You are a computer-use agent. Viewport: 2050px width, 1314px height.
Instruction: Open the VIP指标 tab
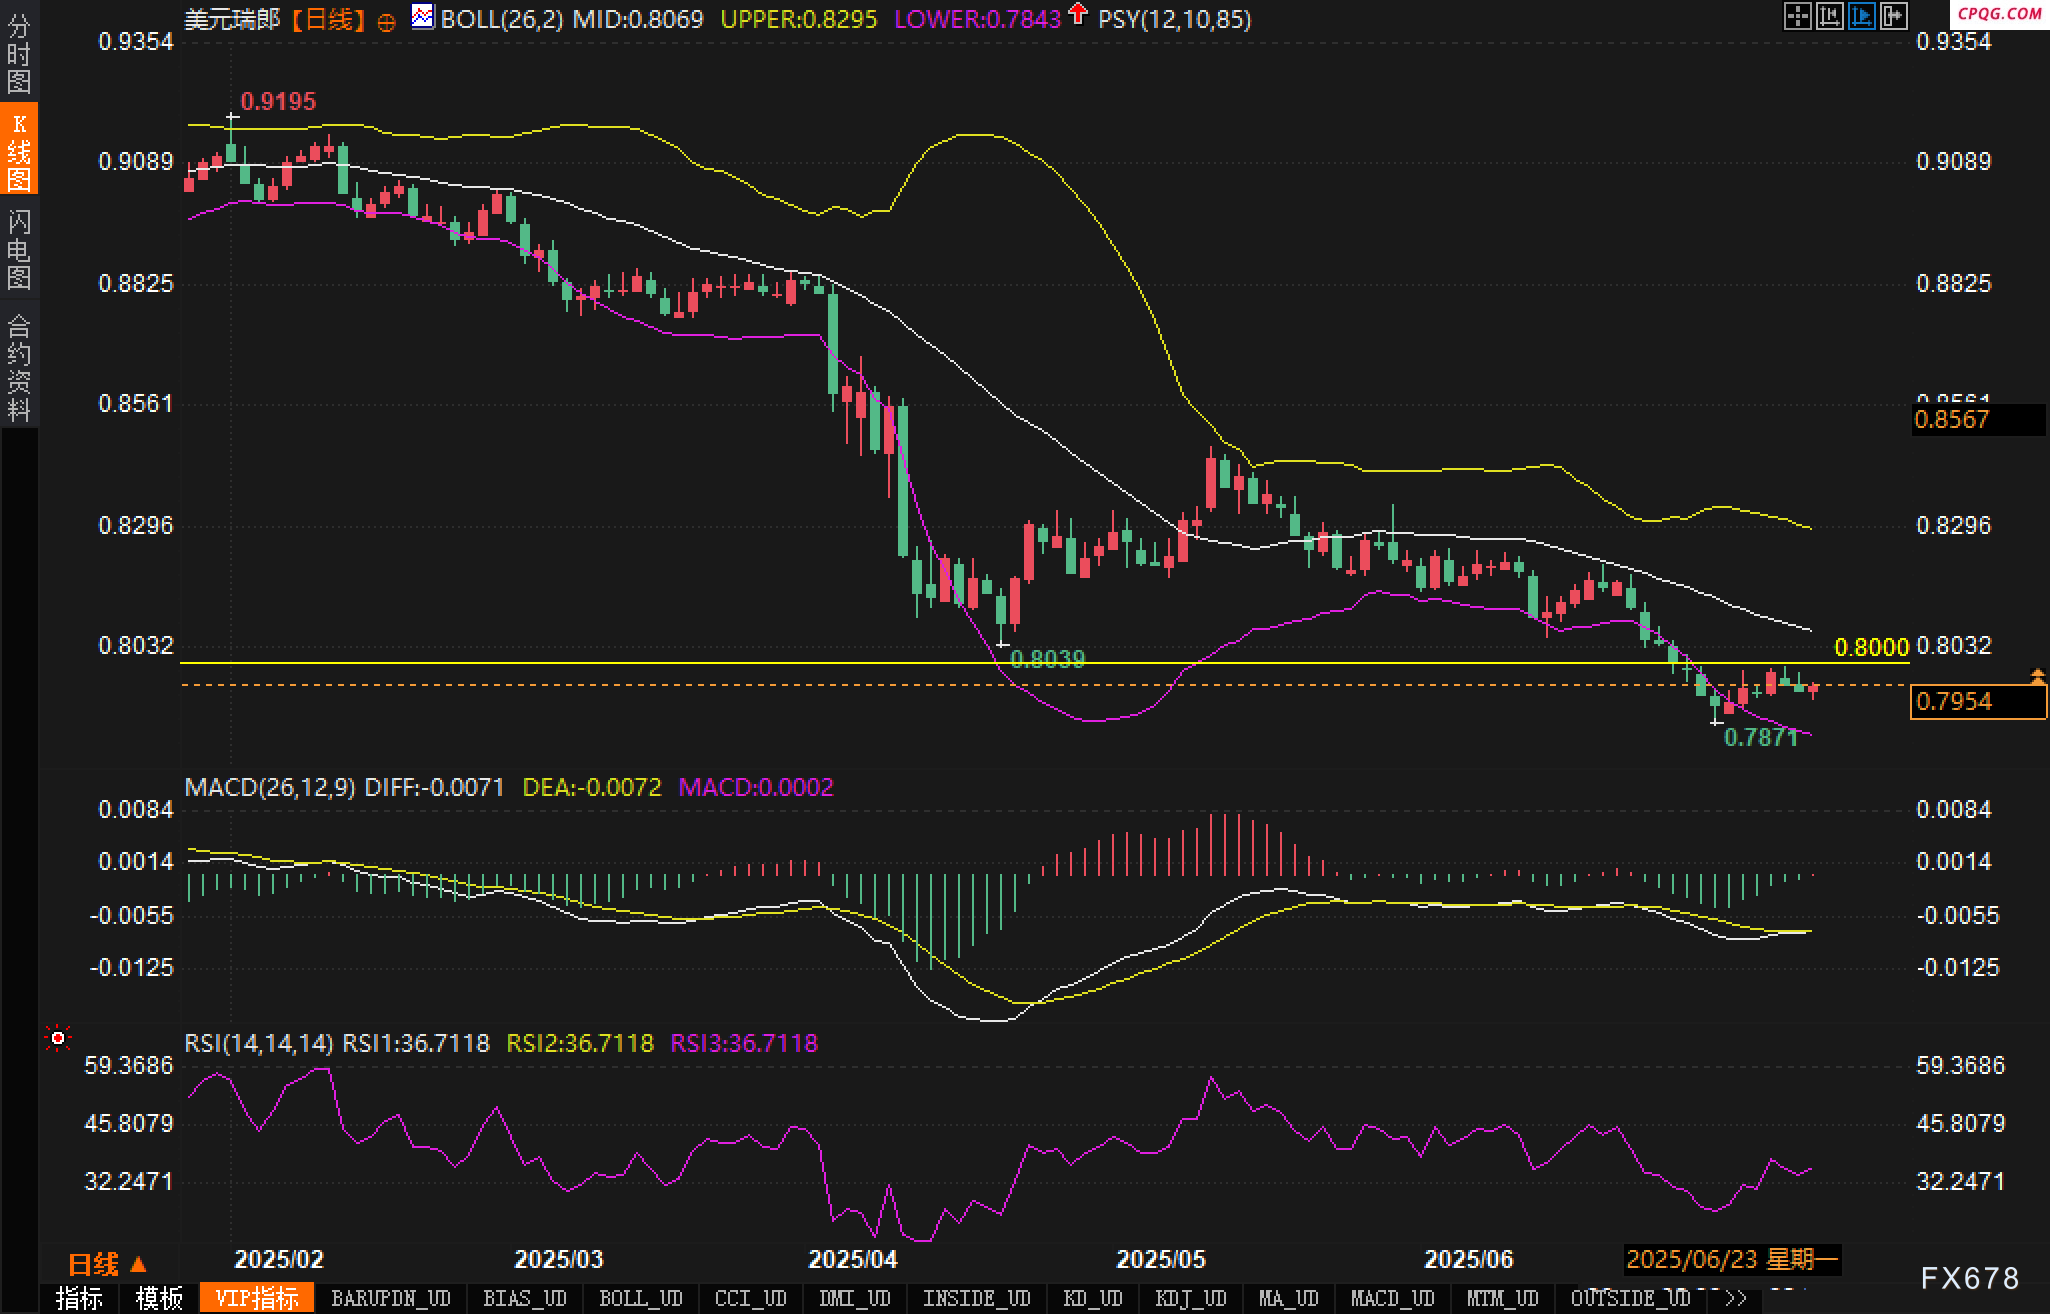tap(257, 1299)
